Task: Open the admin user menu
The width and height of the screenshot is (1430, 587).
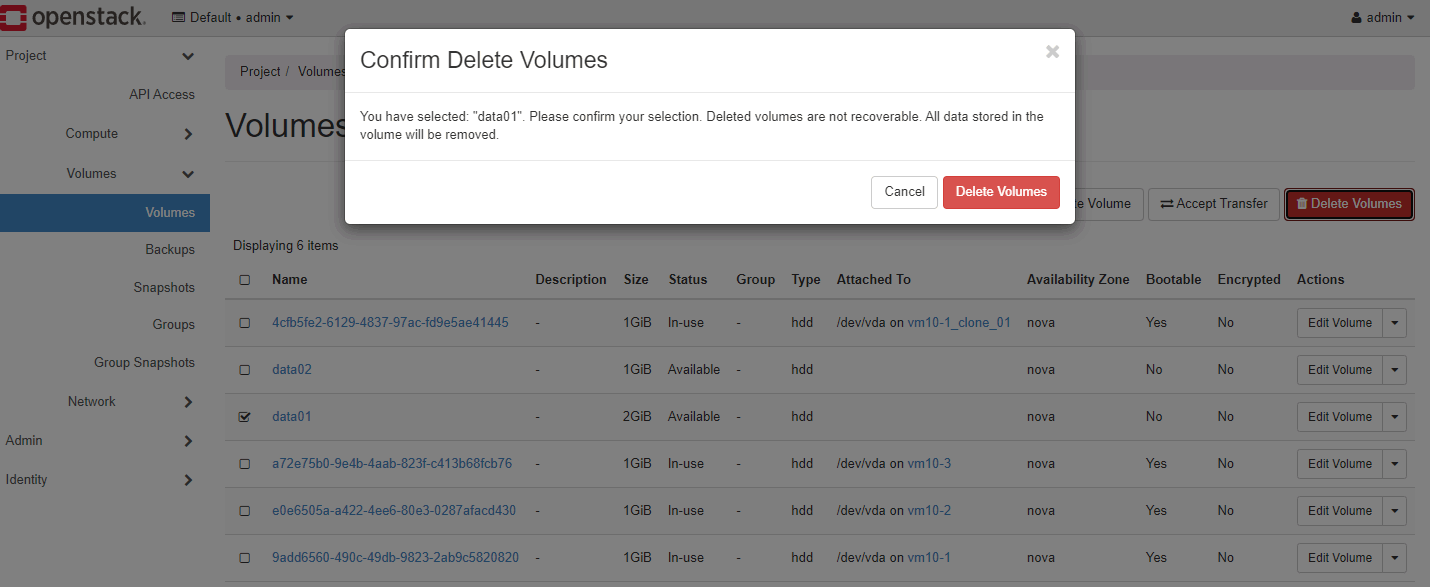Action: 1382,18
